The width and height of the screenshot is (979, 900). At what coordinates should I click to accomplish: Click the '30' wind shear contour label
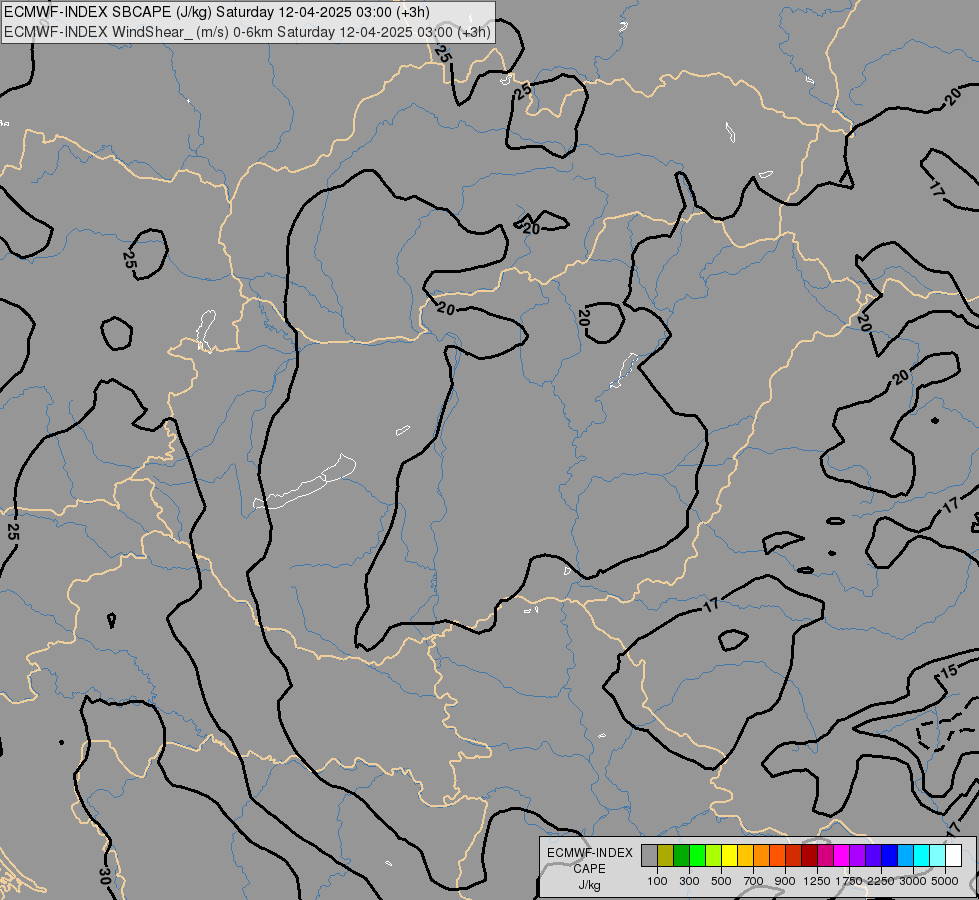click(104, 876)
